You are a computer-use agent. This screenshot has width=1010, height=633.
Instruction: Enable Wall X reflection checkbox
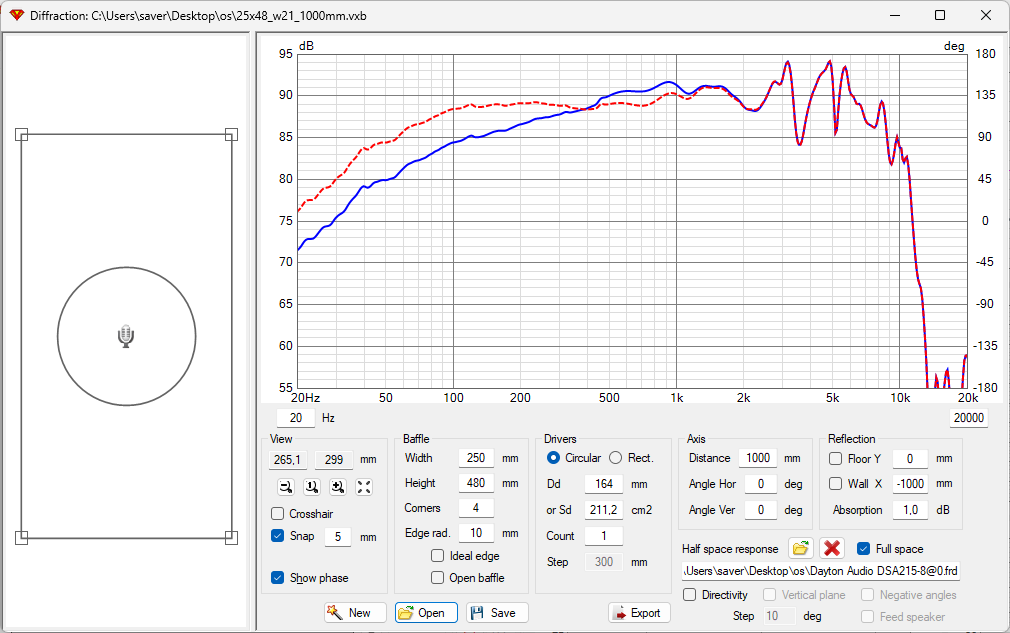(835, 484)
